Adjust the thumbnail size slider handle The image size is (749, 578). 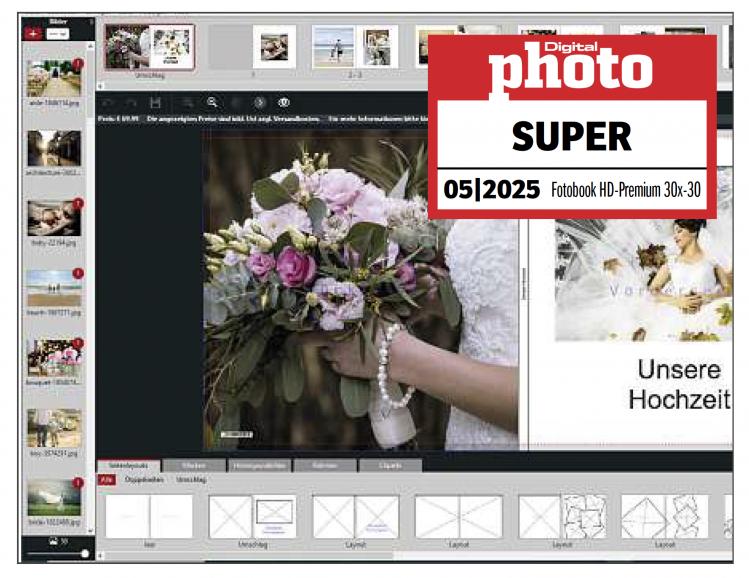pos(85,554)
